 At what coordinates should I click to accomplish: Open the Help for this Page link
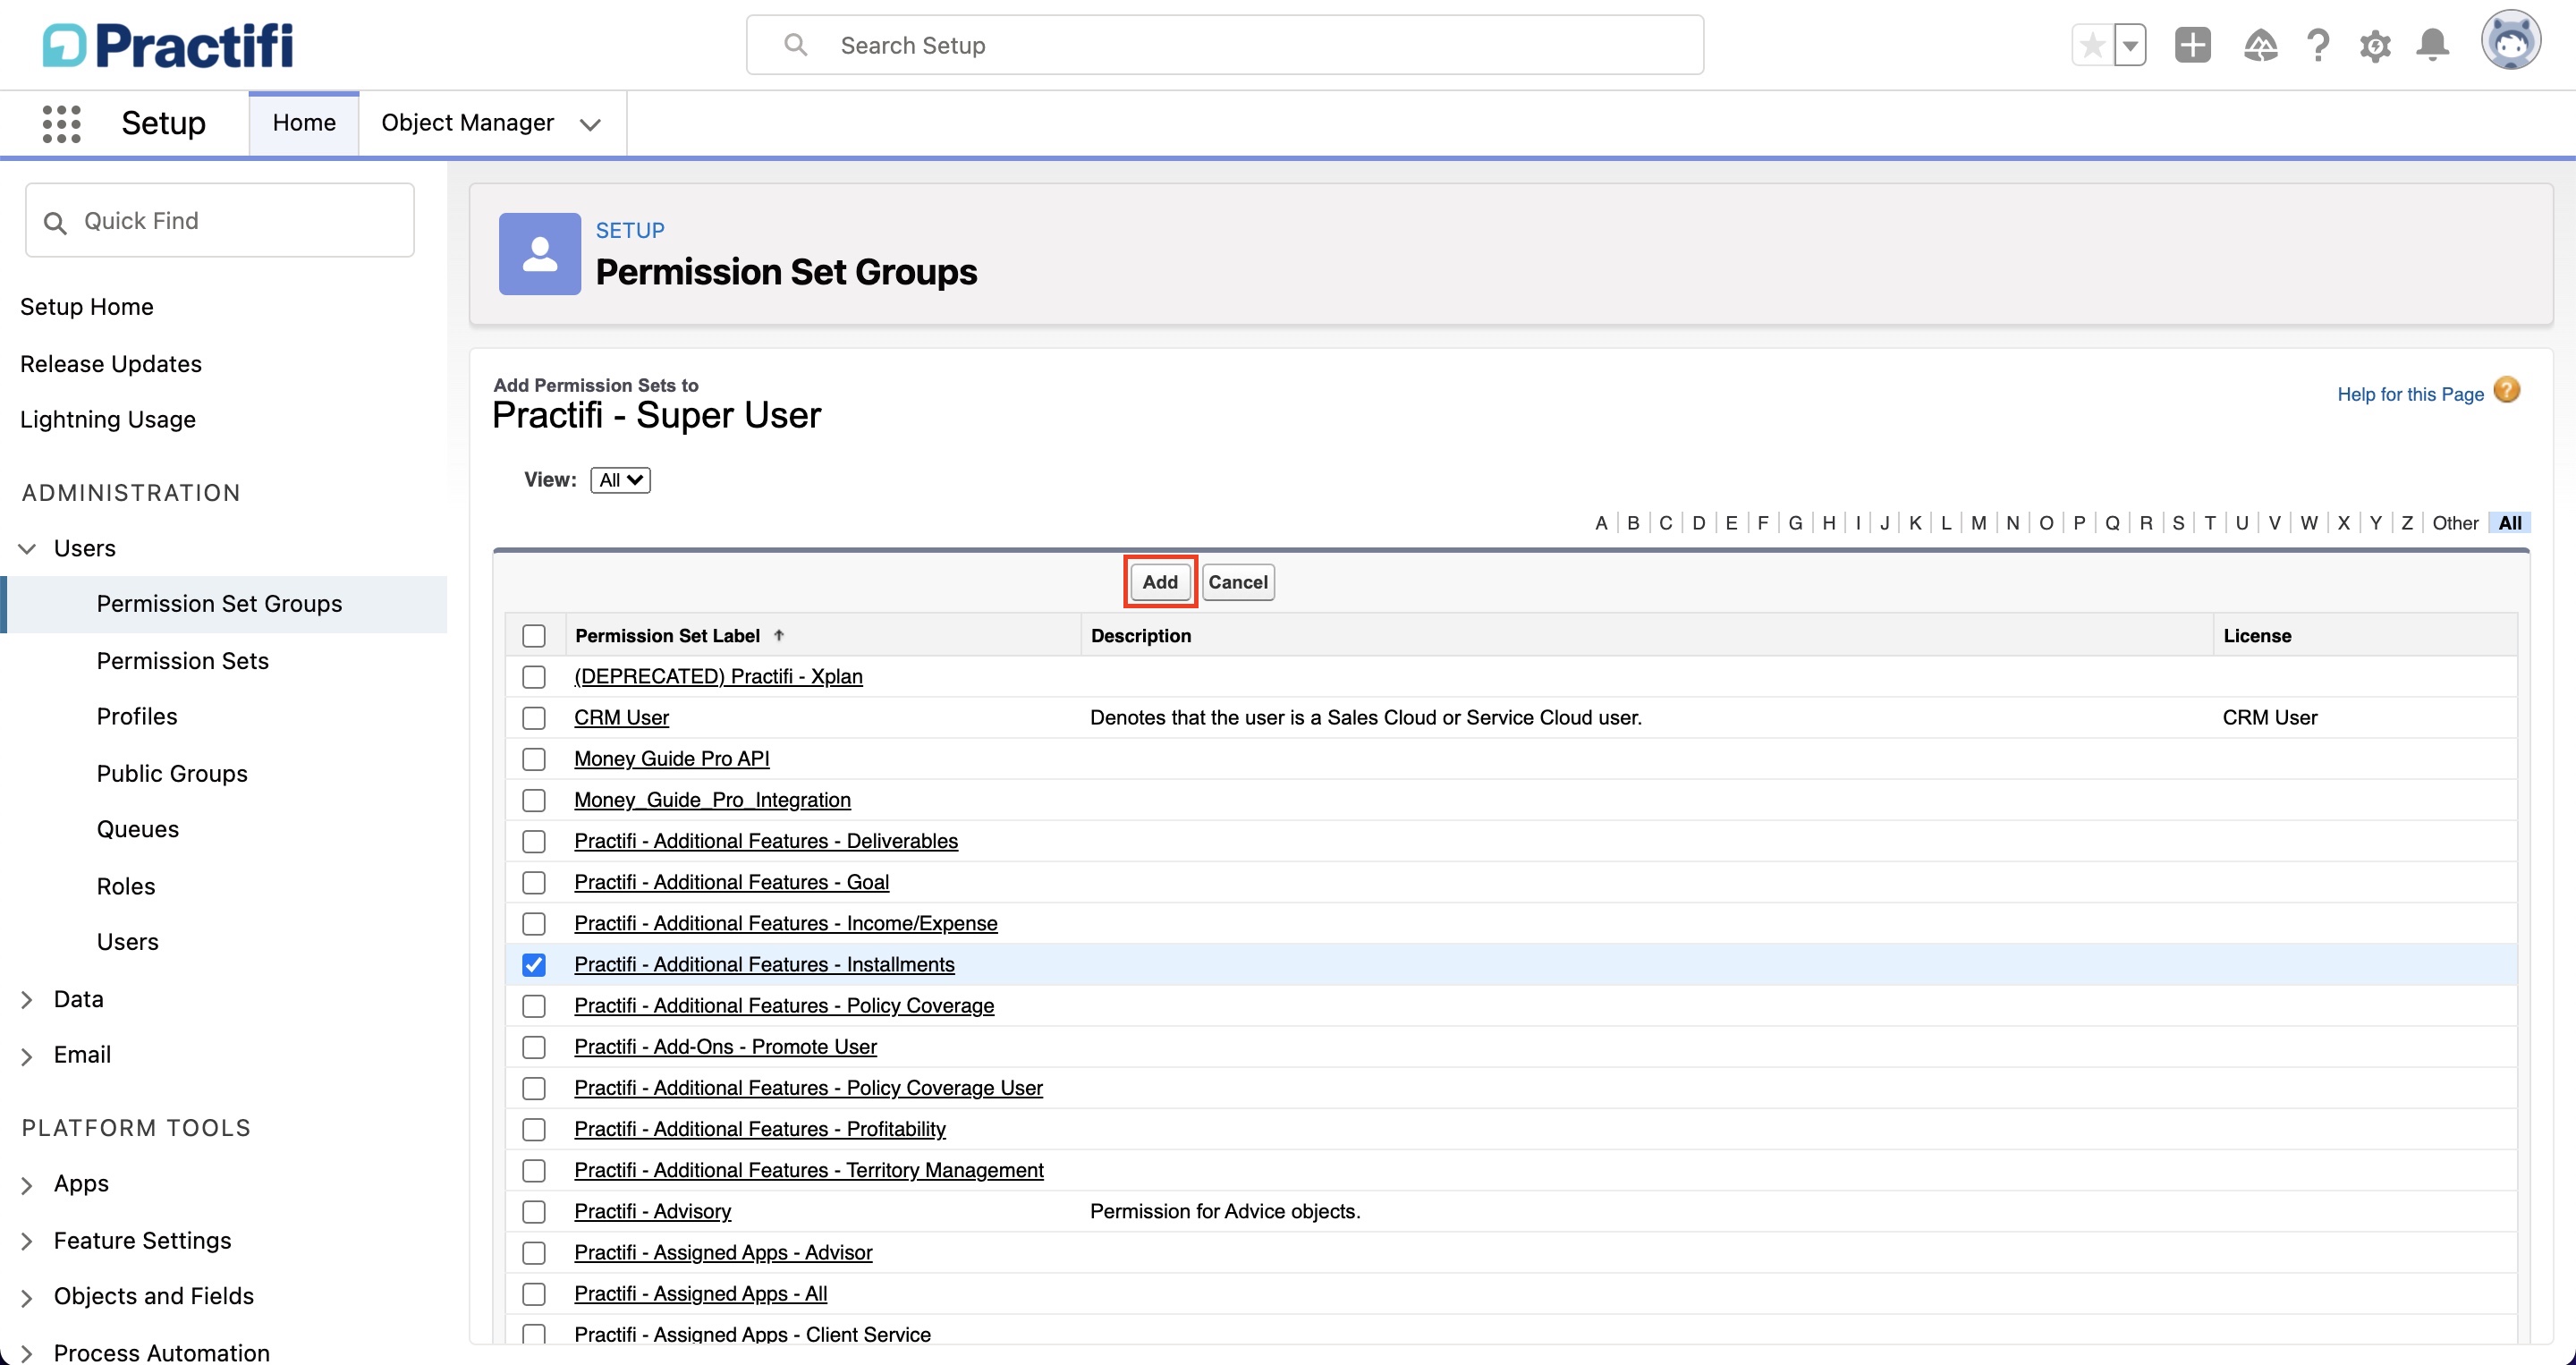tap(2410, 395)
